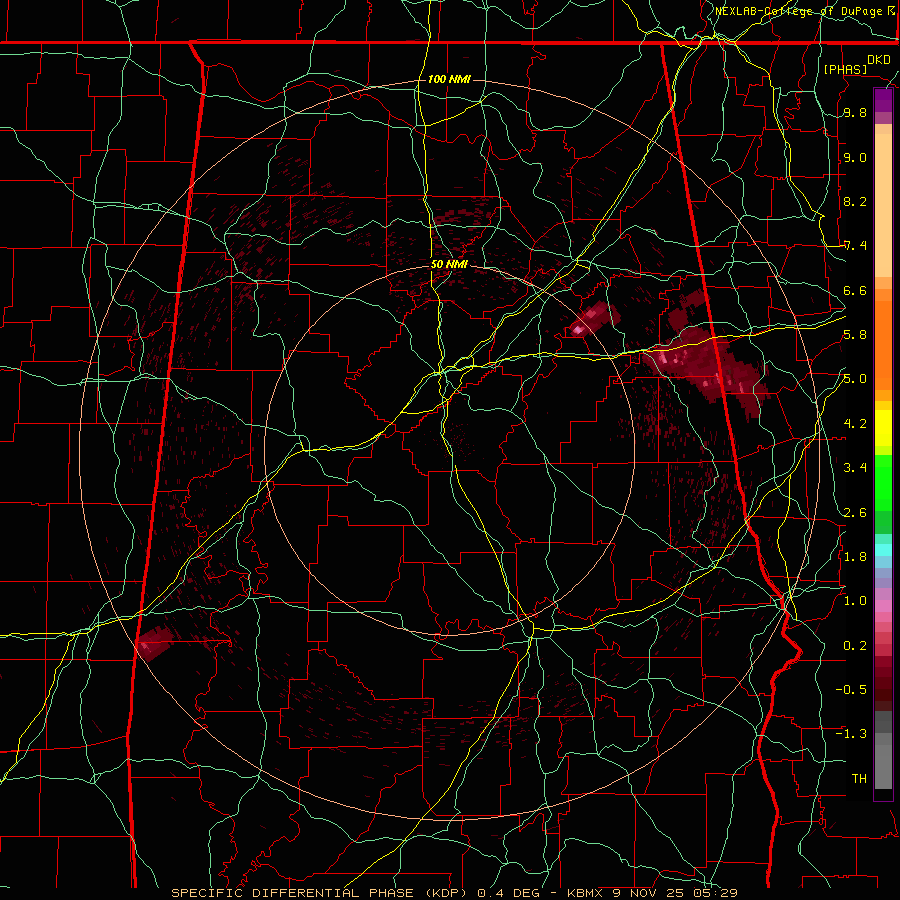Click the -0.5 value on the color scale
Viewport: 900px width, 900px height.
(x=851, y=689)
